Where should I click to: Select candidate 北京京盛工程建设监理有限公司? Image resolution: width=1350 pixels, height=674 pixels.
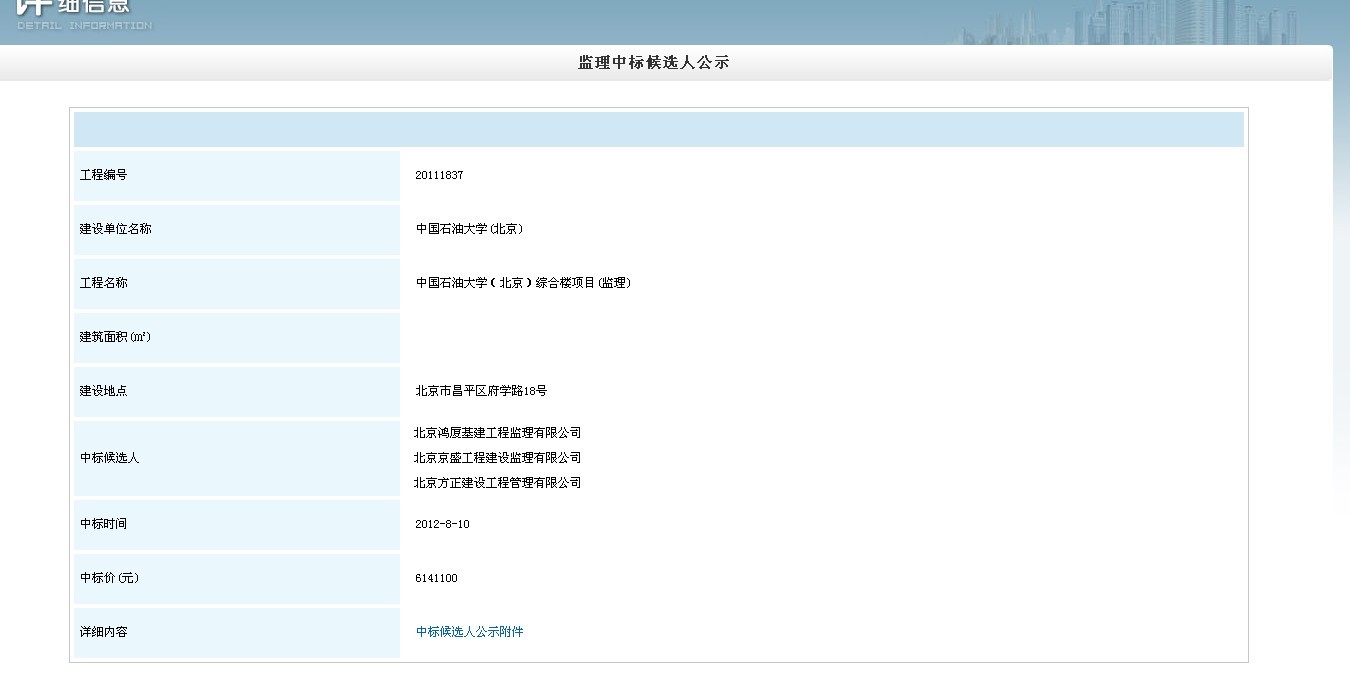(497, 458)
